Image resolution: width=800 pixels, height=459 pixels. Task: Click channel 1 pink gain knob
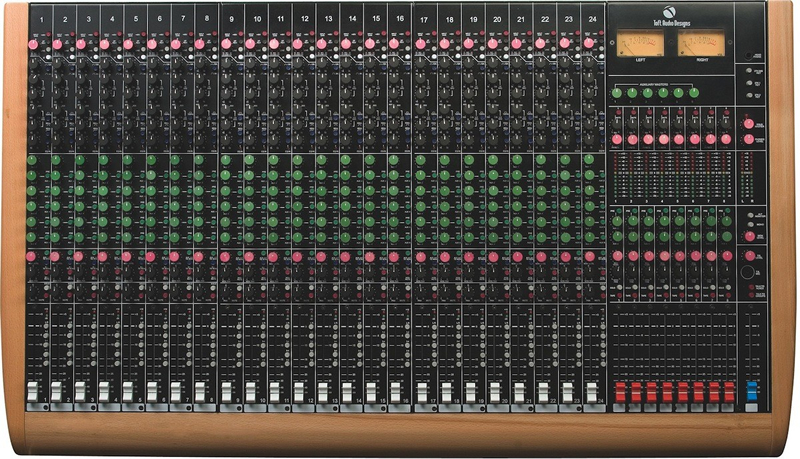coord(33,44)
